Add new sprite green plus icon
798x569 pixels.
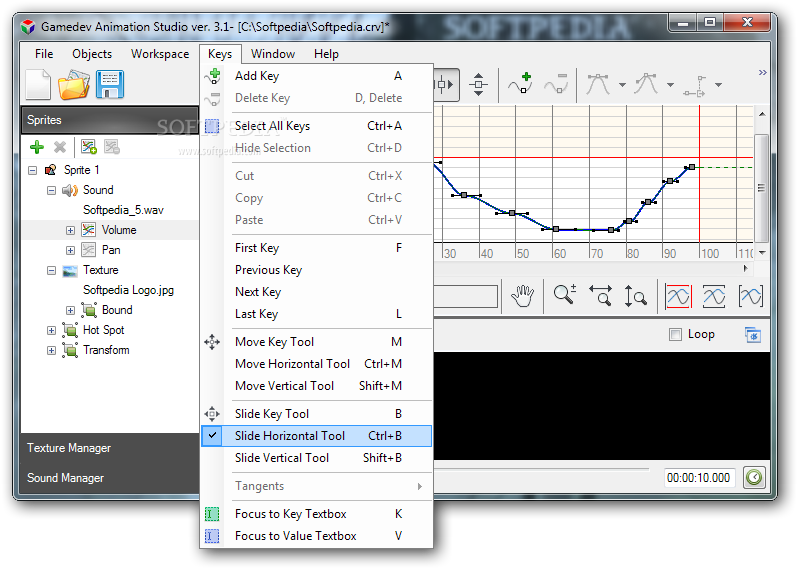tap(37, 148)
